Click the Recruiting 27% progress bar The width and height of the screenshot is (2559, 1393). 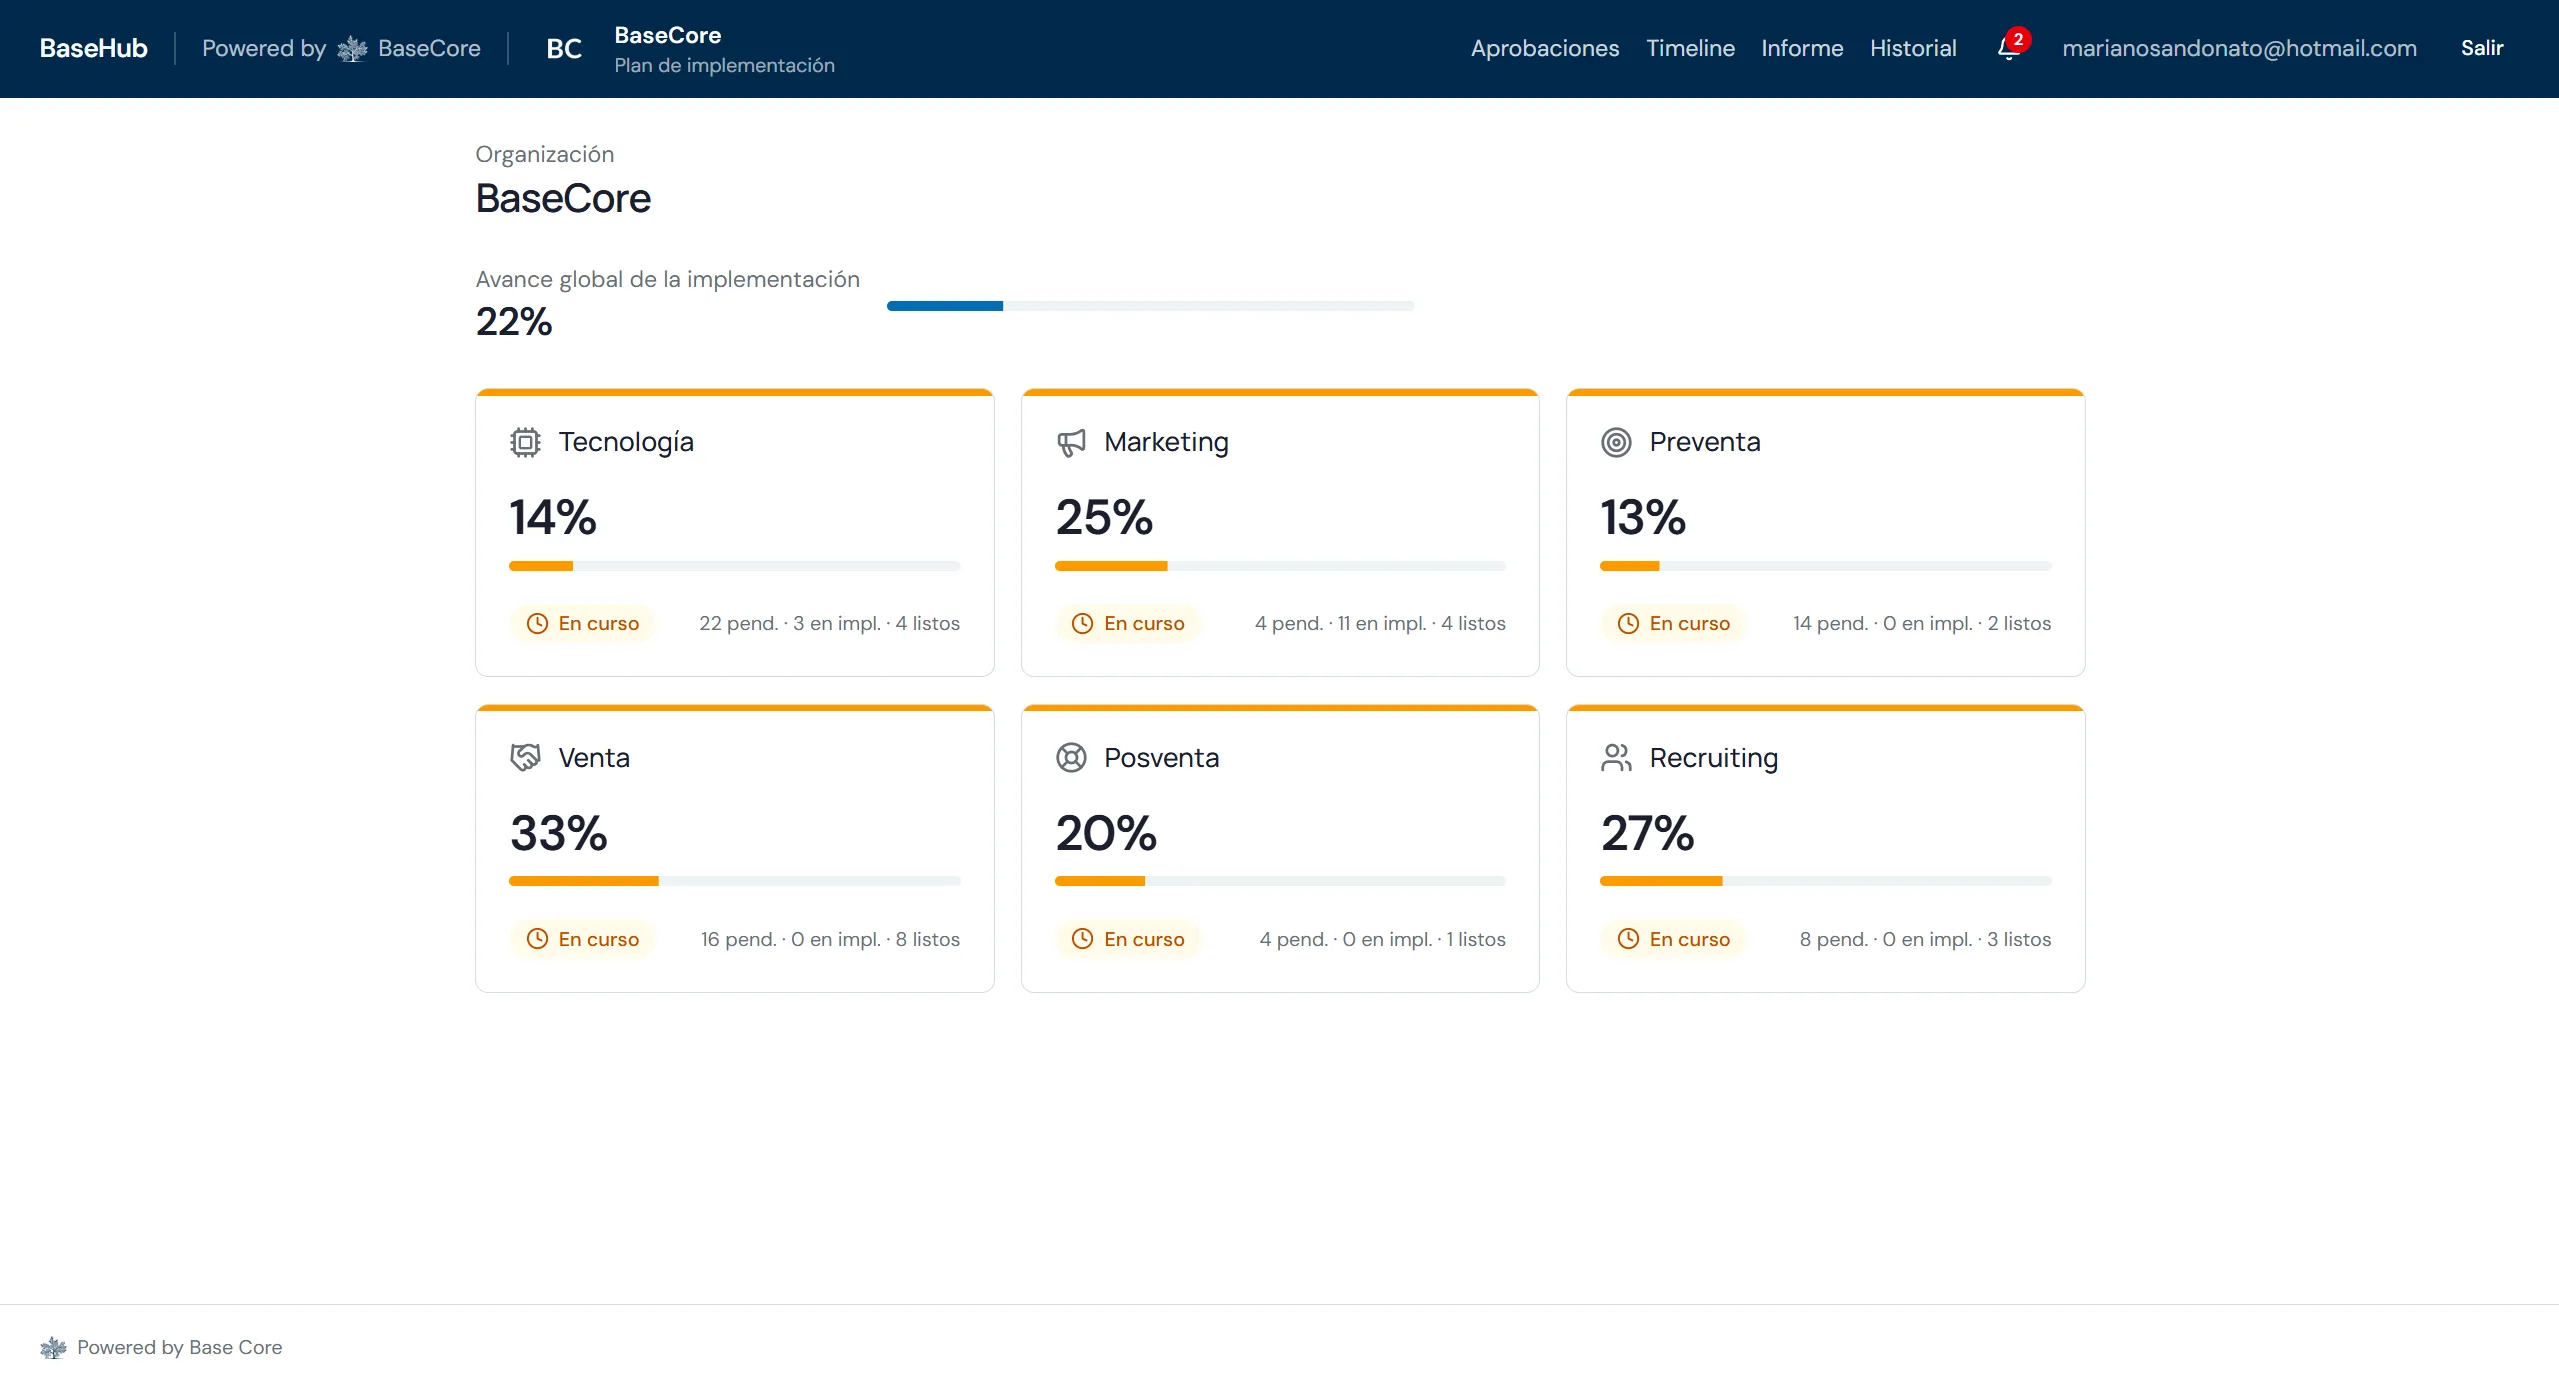tap(1825, 881)
